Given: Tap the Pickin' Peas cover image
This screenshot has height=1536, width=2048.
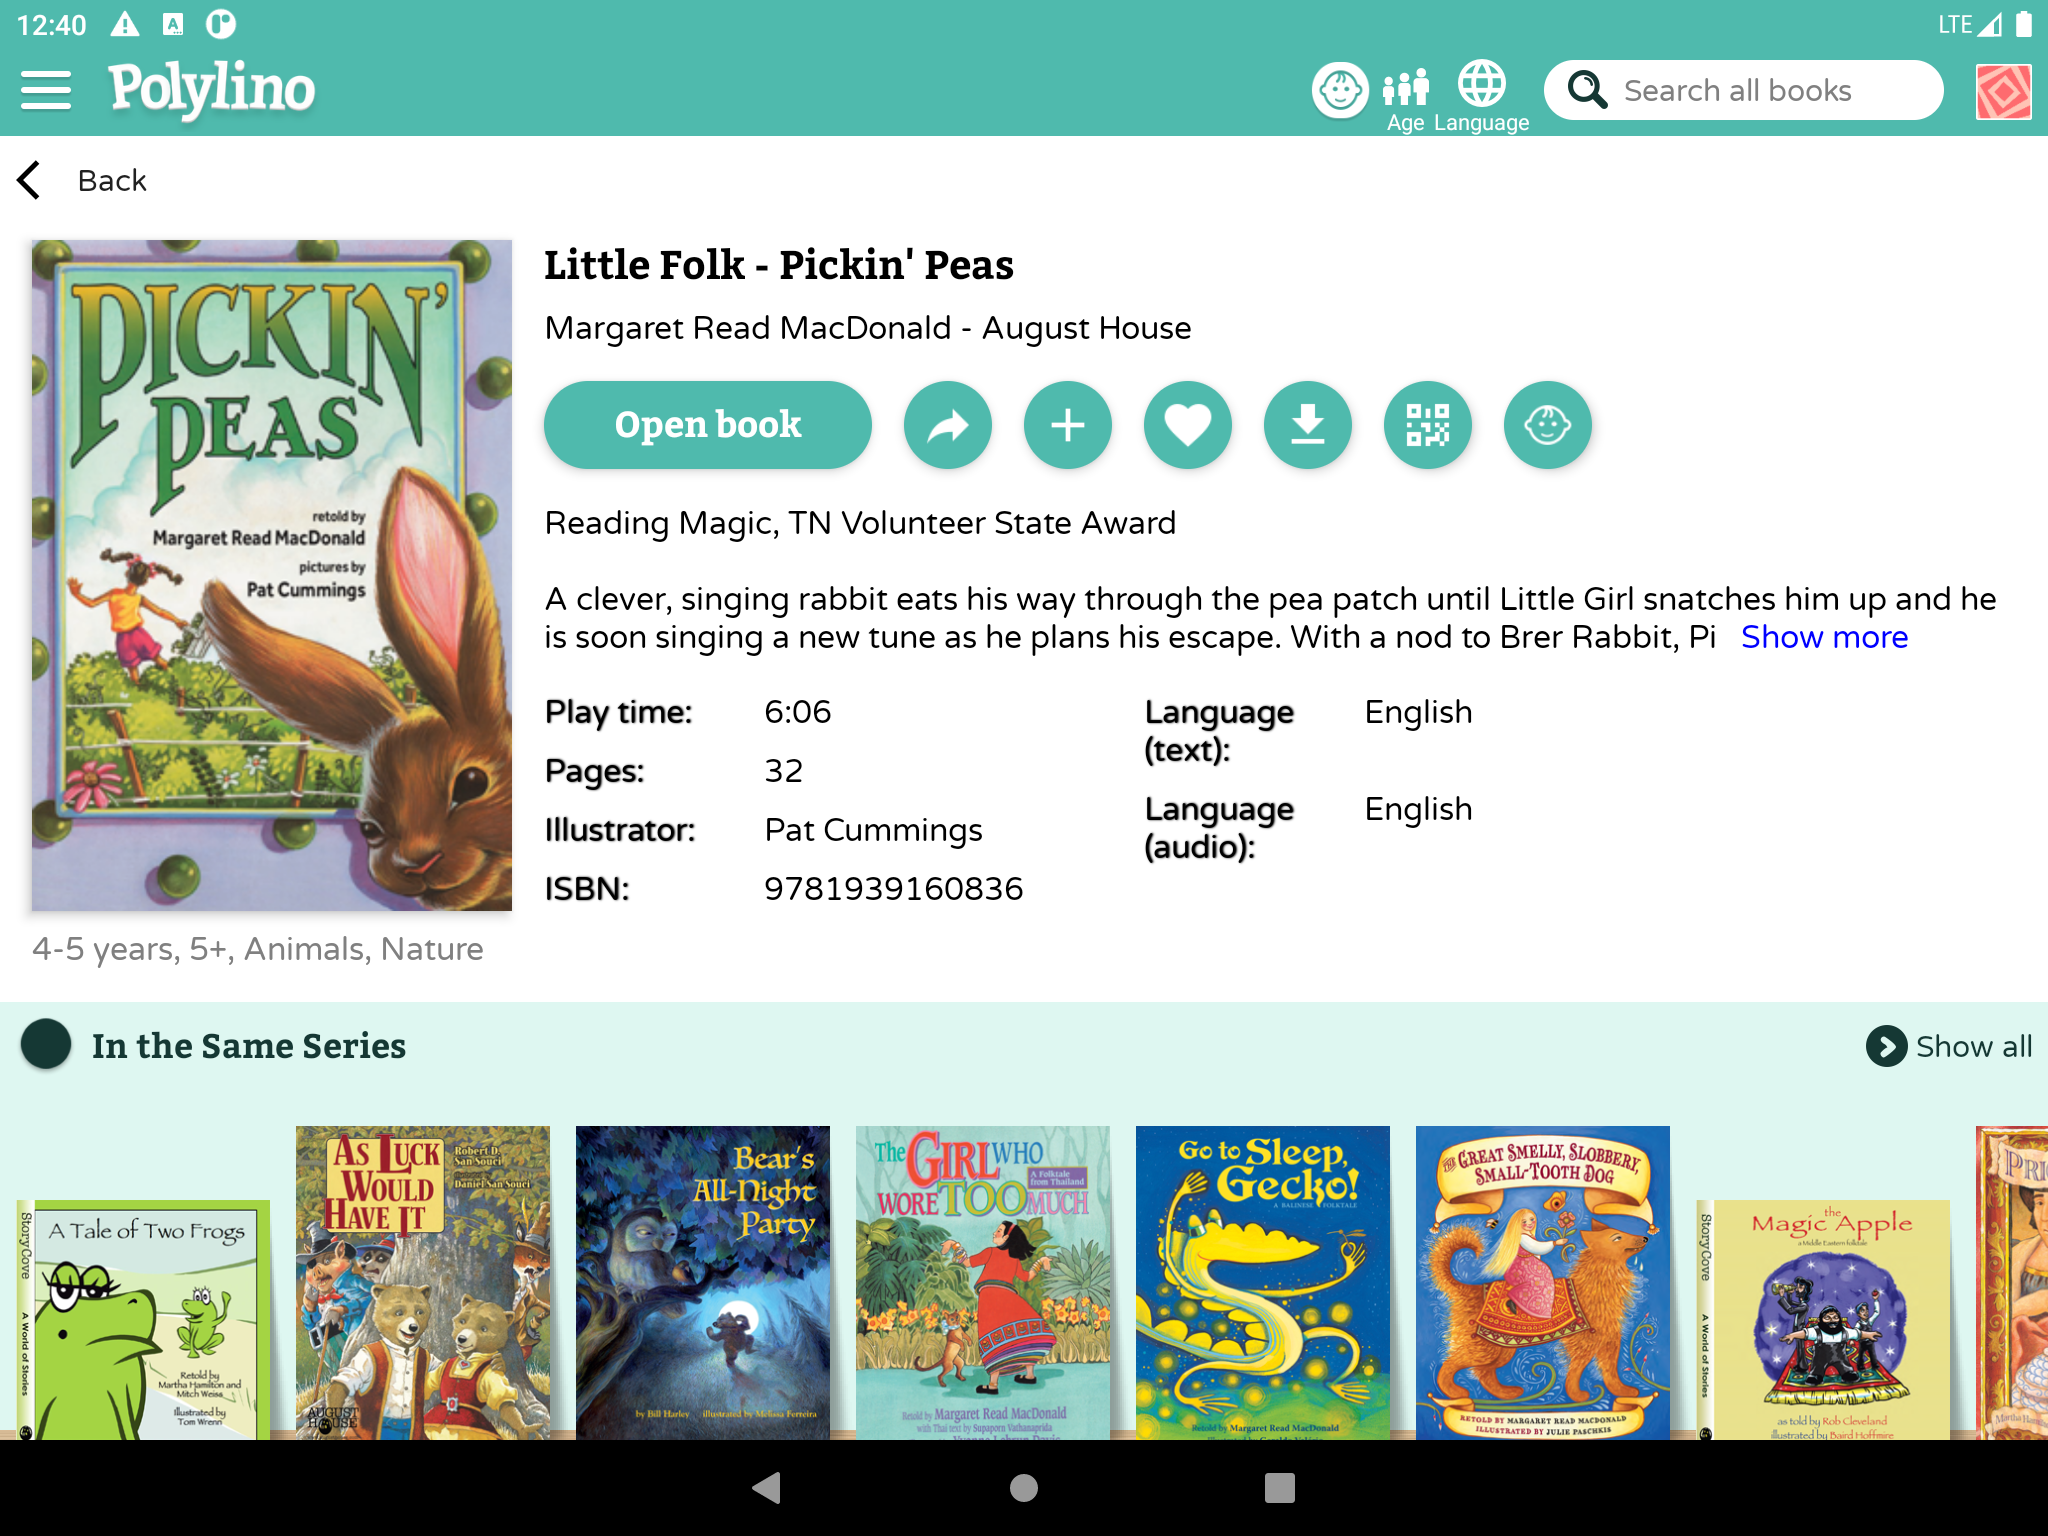Looking at the screenshot, I should pos(272,575).
